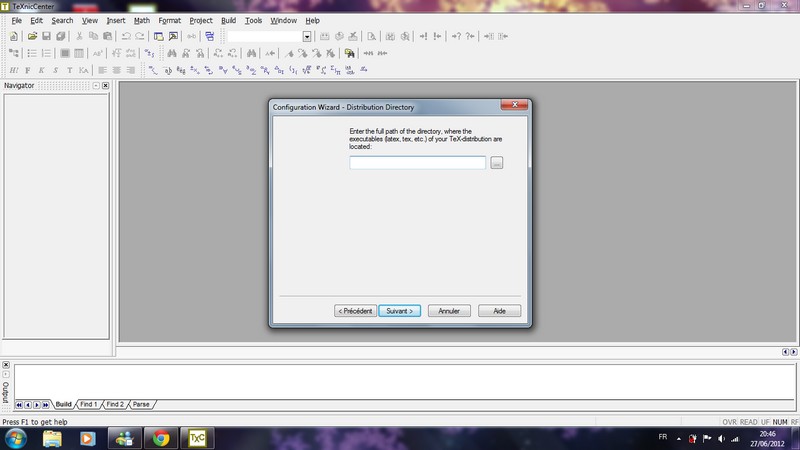Close the Output panel with its X
Viewport: 800px width, 450px height.
pos(5,365)
